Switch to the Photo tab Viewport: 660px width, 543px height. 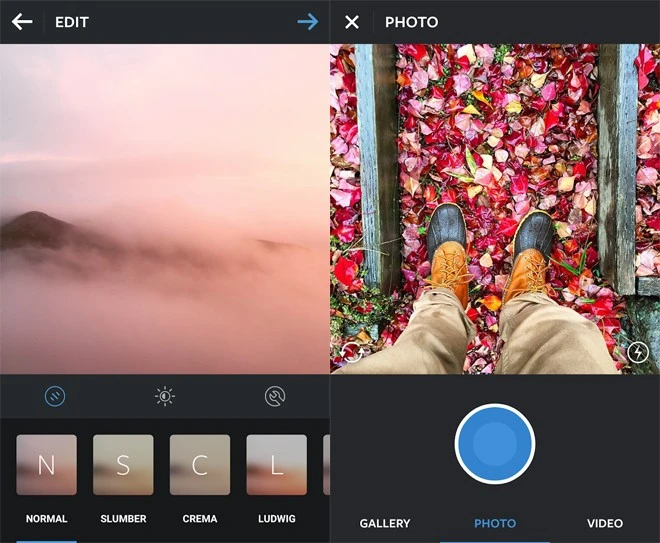pyautogui.click(x=495, y=523)
